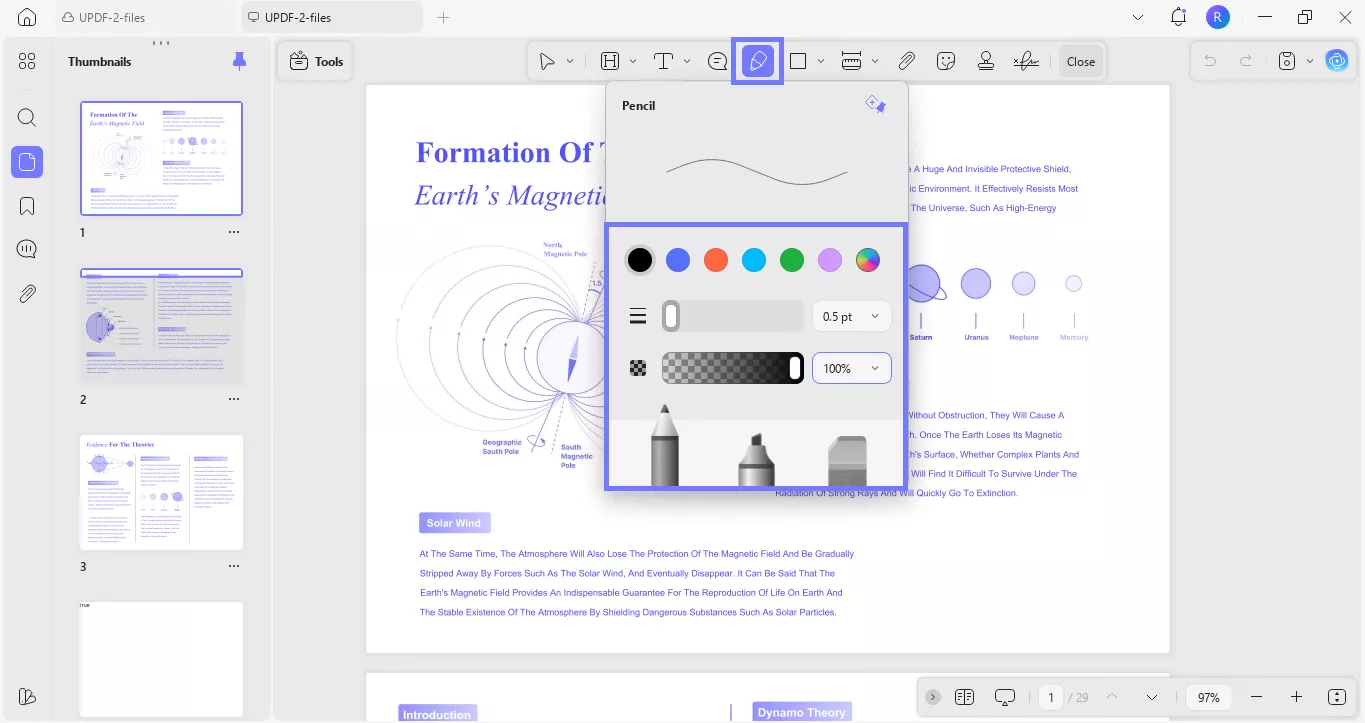Open Search in the left sidebar
Screen dimensions: 1365x723
tap(27, 117)
